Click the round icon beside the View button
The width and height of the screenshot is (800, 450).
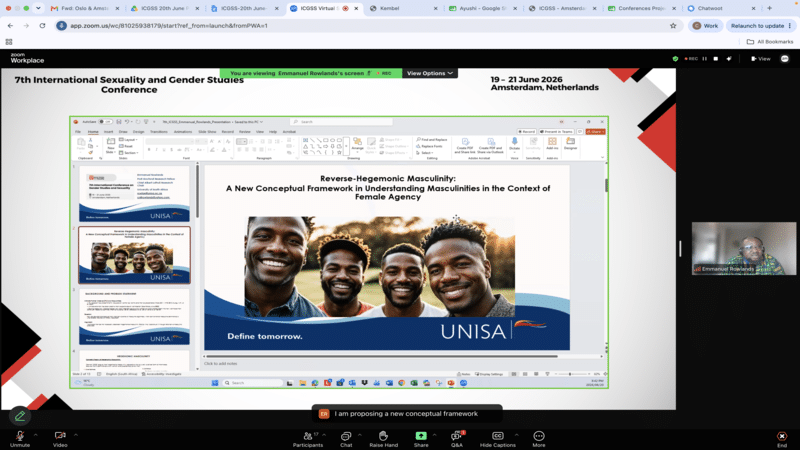coord(785,59)
